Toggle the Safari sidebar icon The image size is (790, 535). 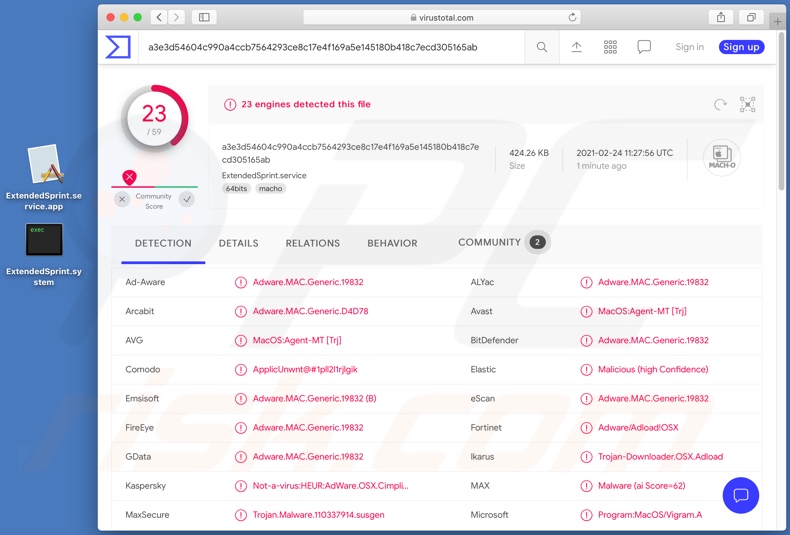(204, 17)
